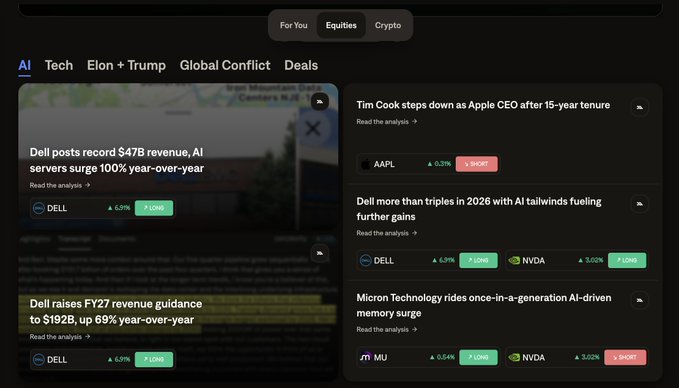Click Dell logo in 'Dell raises FY27' card

[39, 359]
